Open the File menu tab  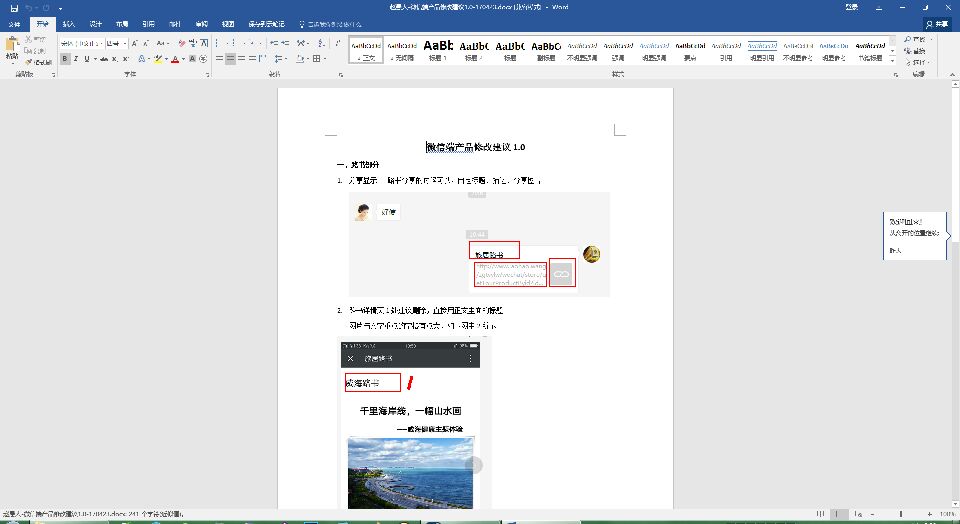(x=14, y=23)
